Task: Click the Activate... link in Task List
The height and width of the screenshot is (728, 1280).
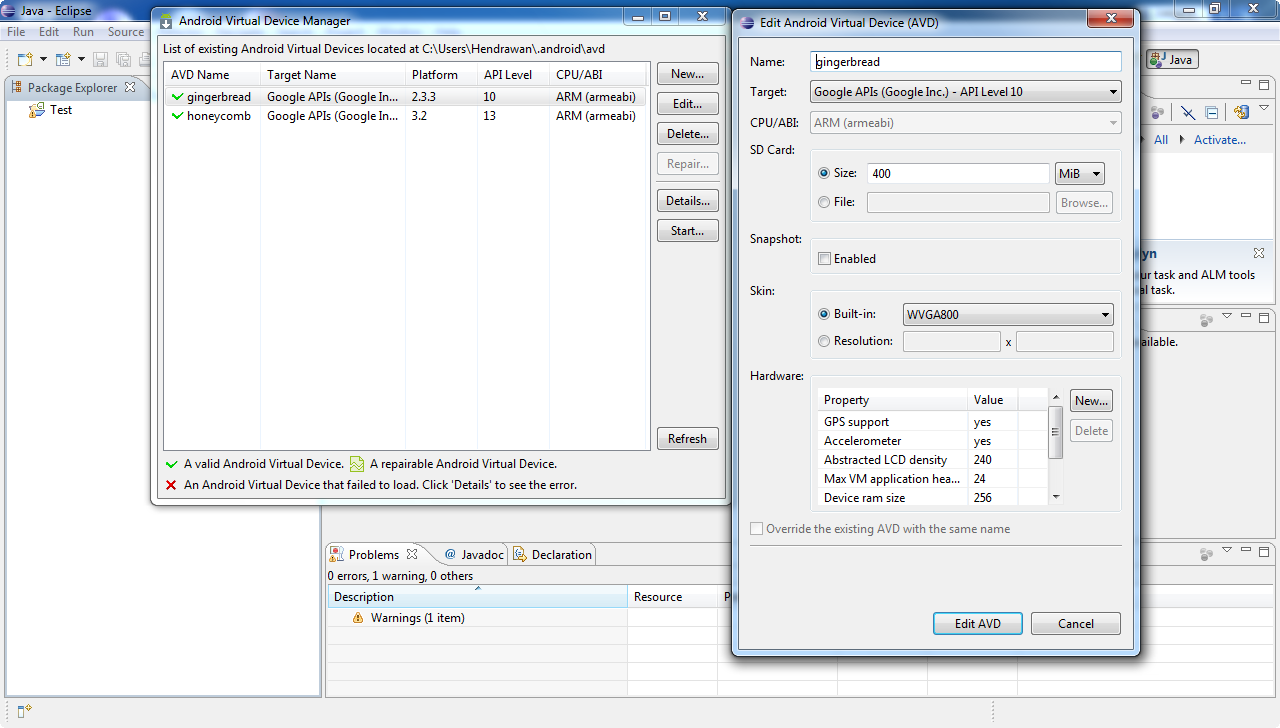Action: [x=1220, y=140]
